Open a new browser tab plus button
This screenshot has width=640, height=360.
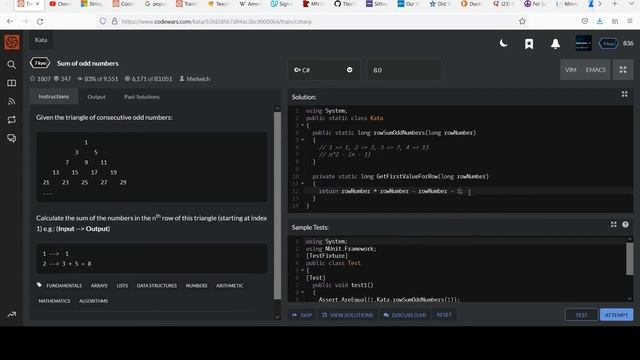pyautogui.click(x=615, y=4)
